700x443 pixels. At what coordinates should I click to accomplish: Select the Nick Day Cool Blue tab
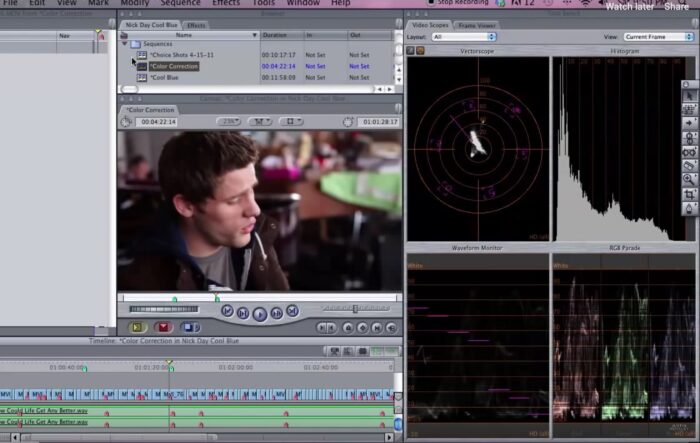point(151,25)
